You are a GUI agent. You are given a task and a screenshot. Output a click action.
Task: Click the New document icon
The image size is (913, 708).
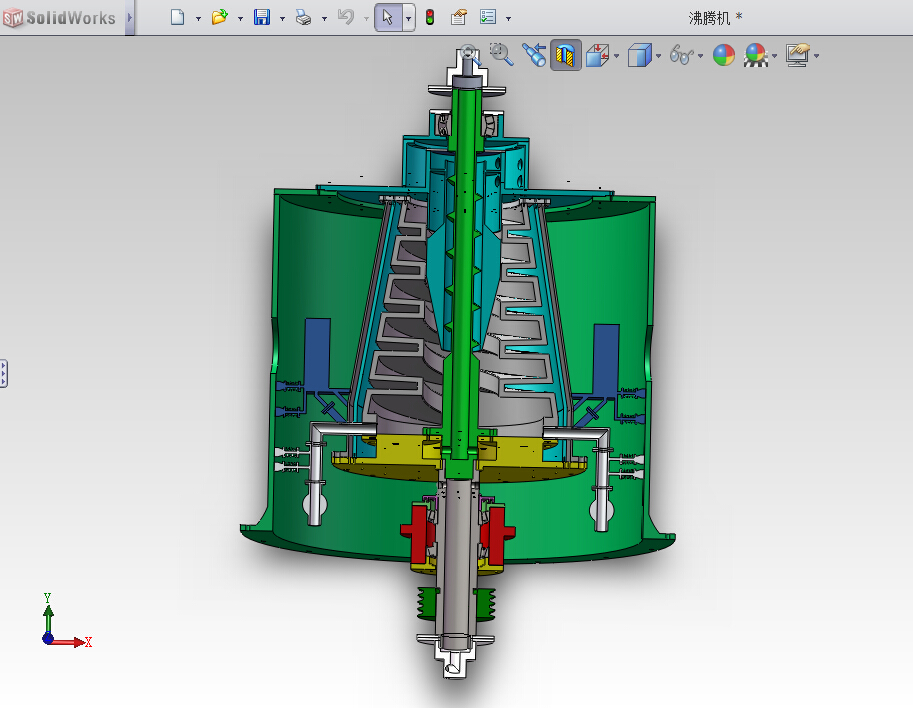click(x=178, y=17)
